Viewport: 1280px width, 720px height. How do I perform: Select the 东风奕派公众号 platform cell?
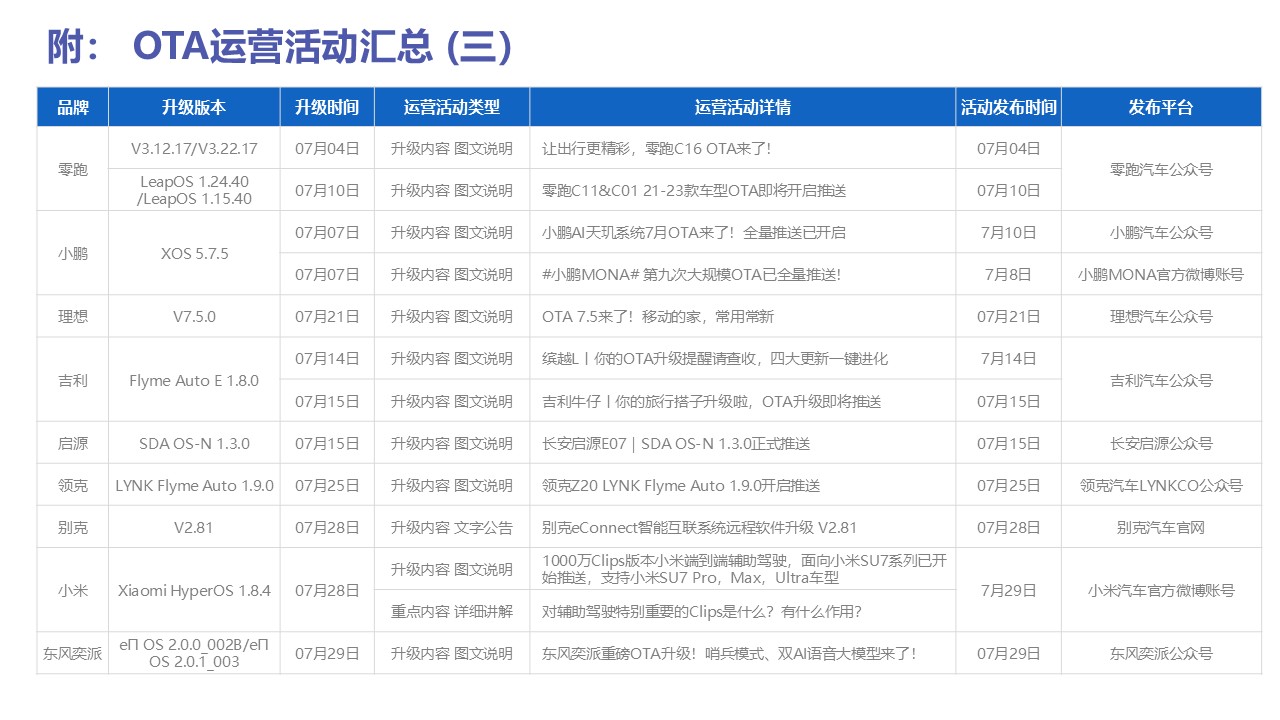tap(1161, 653)
